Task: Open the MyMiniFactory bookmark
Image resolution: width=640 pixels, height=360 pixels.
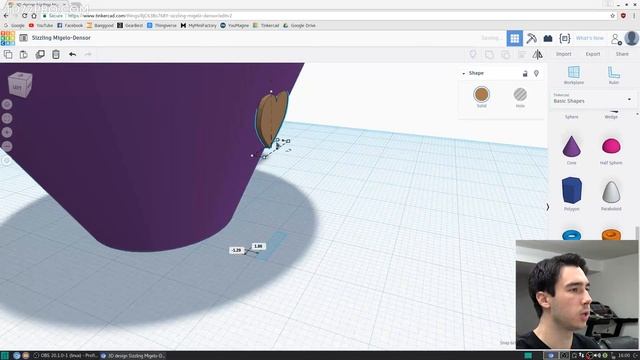Action: point(198,25)
